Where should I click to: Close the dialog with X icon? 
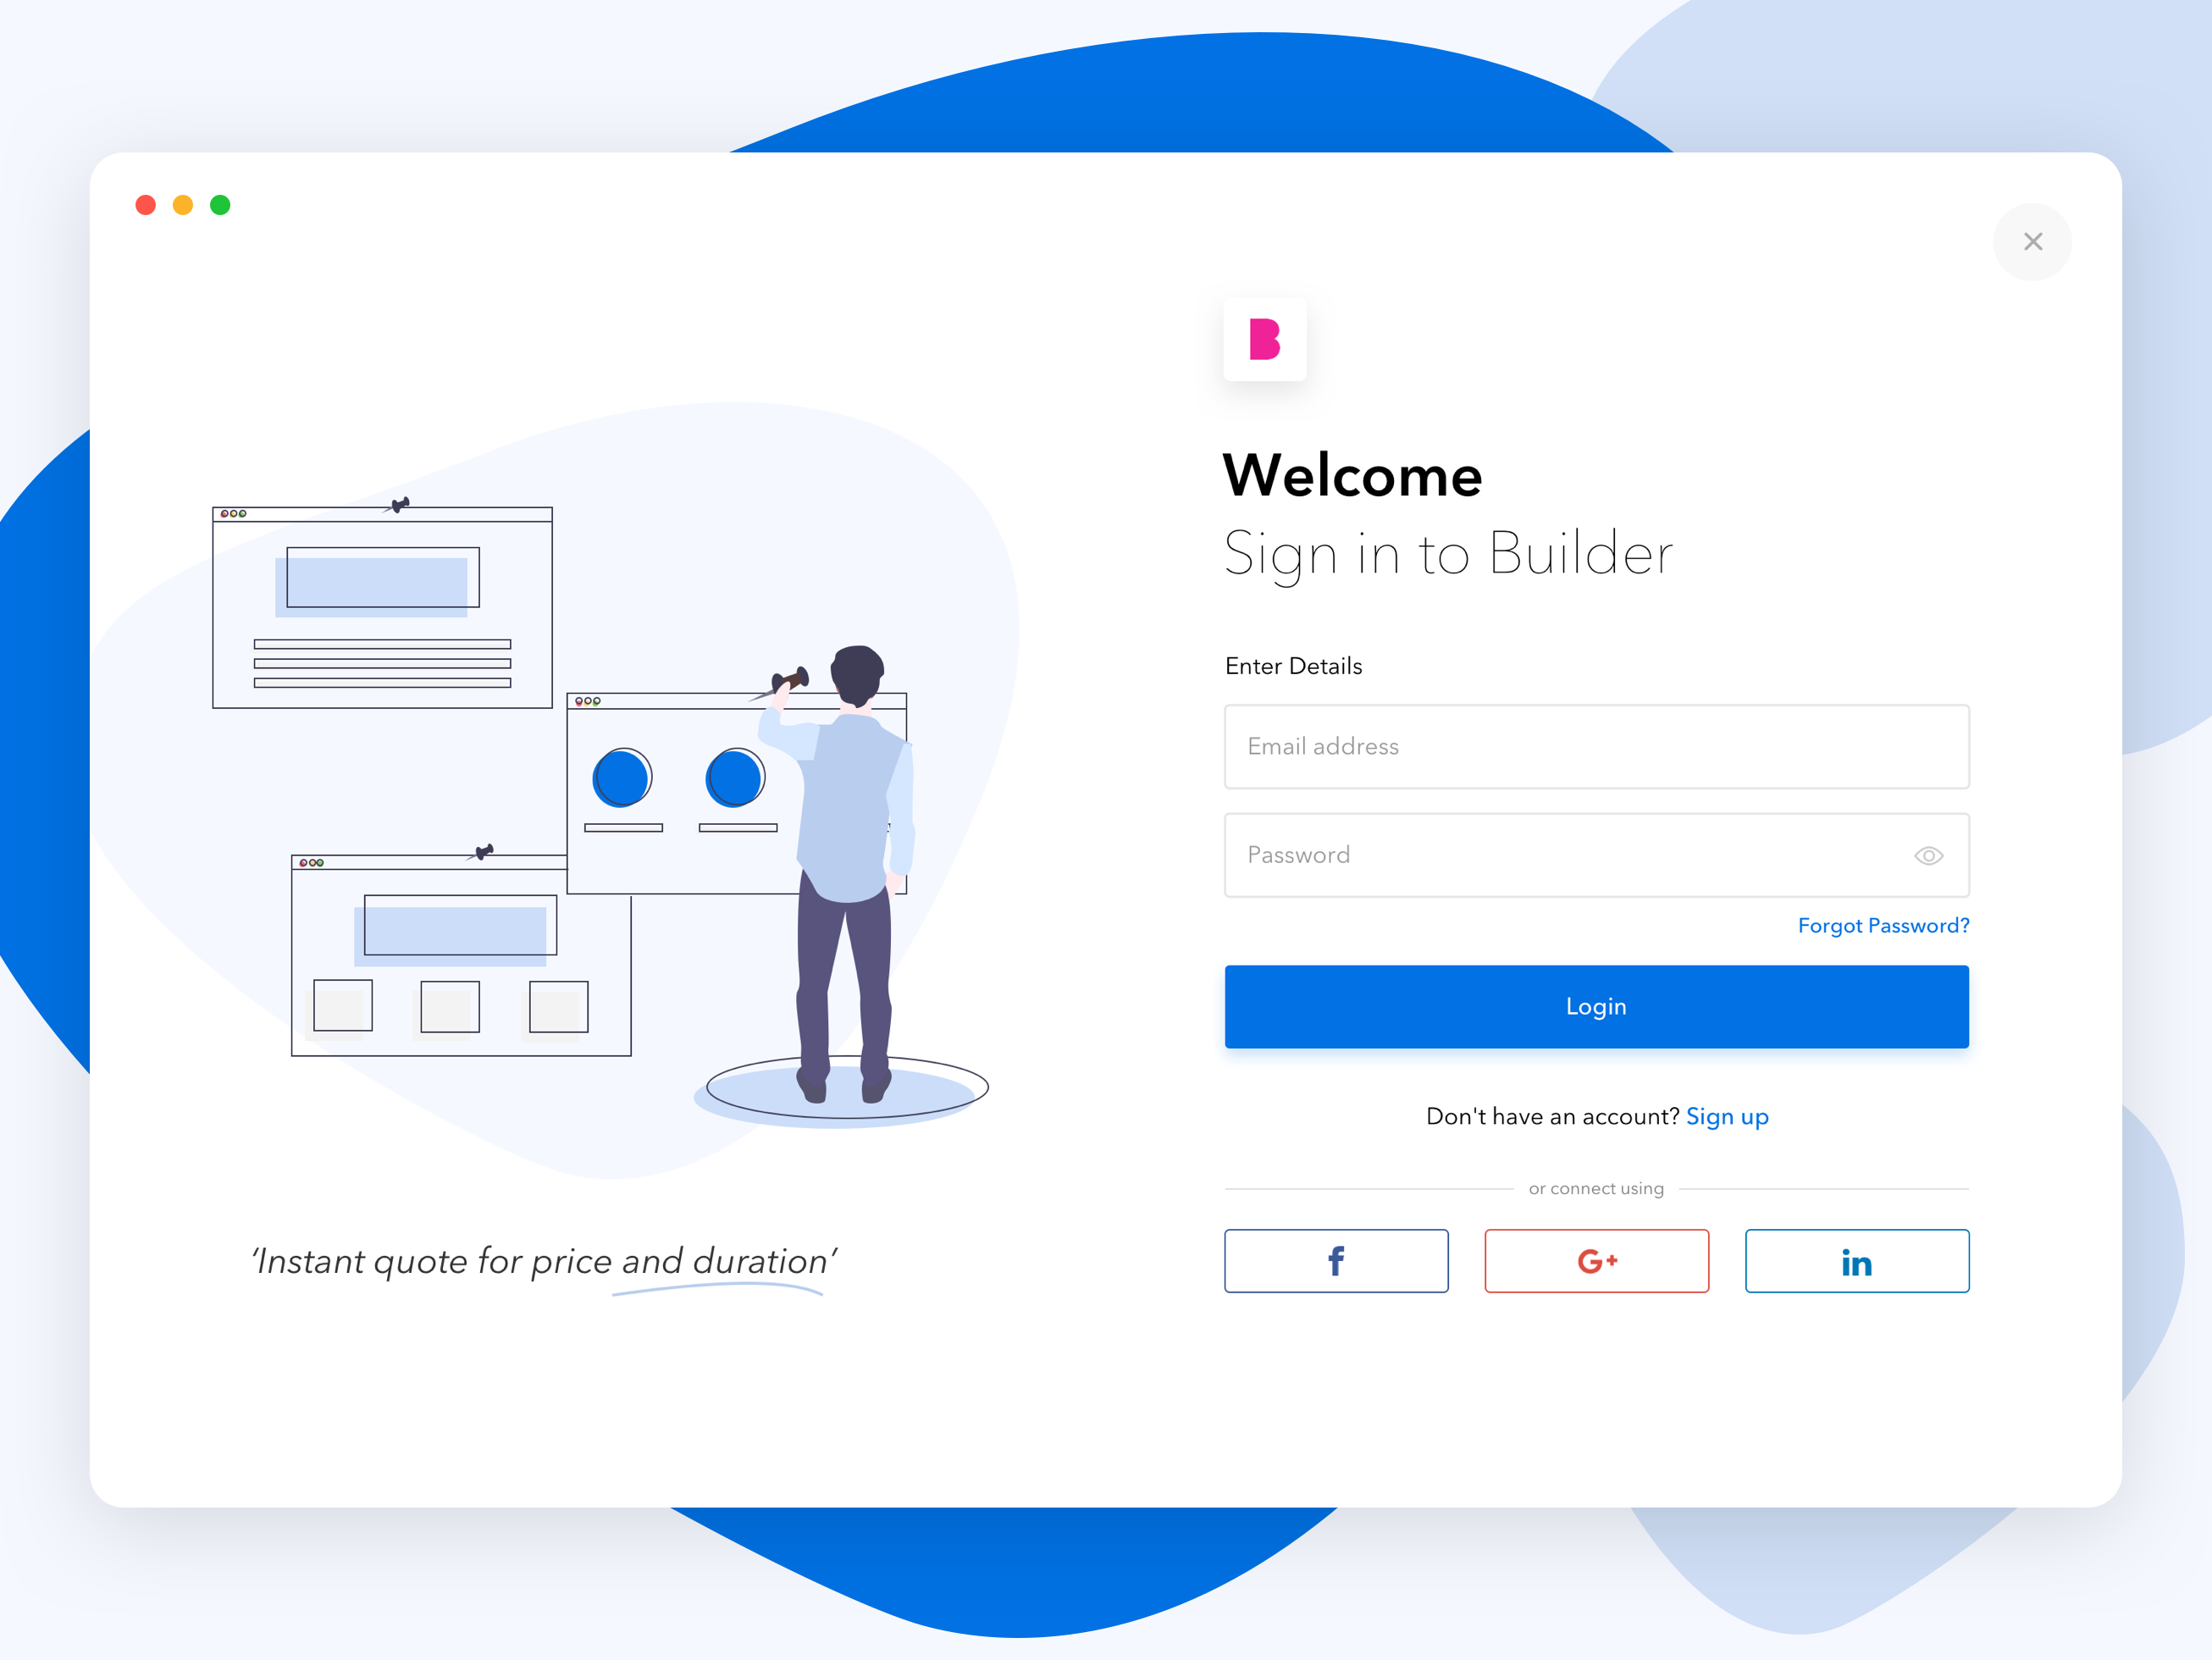pos(2032,241)
